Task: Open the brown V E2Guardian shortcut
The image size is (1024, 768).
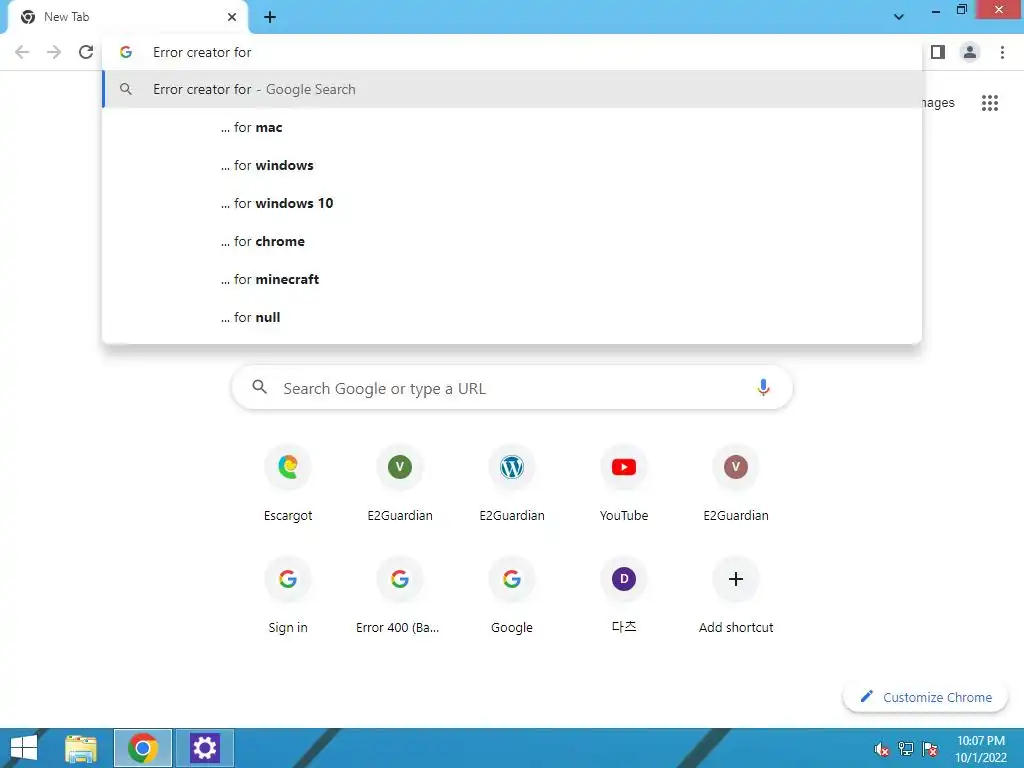Action: (x=736, y=484)
